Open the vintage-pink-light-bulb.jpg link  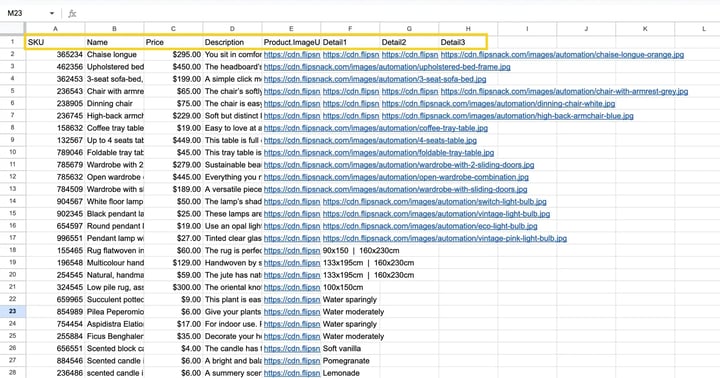444,238
